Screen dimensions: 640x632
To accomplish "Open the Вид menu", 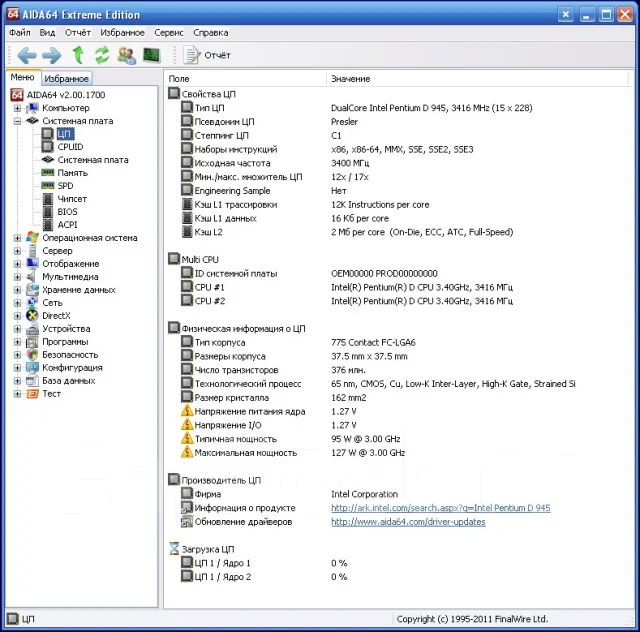I will click(x=47, y=32).
